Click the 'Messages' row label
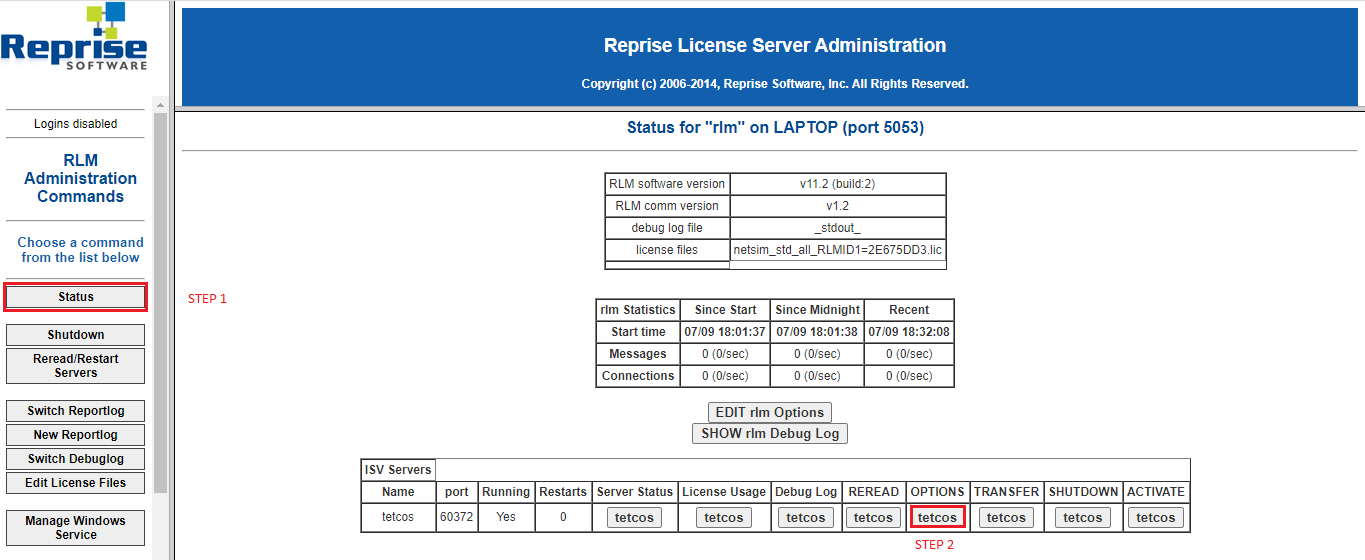Image resolution: width=1365 pixels, height=560 pixels. [x=638, y=354]
